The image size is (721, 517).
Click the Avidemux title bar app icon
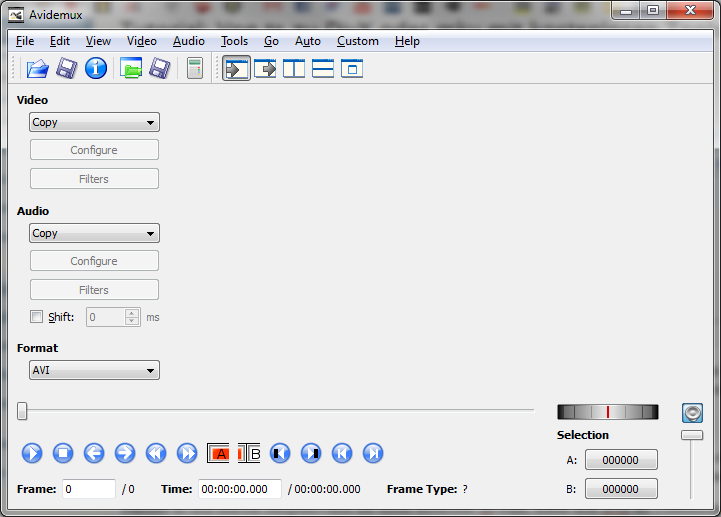tap(16, 15)
